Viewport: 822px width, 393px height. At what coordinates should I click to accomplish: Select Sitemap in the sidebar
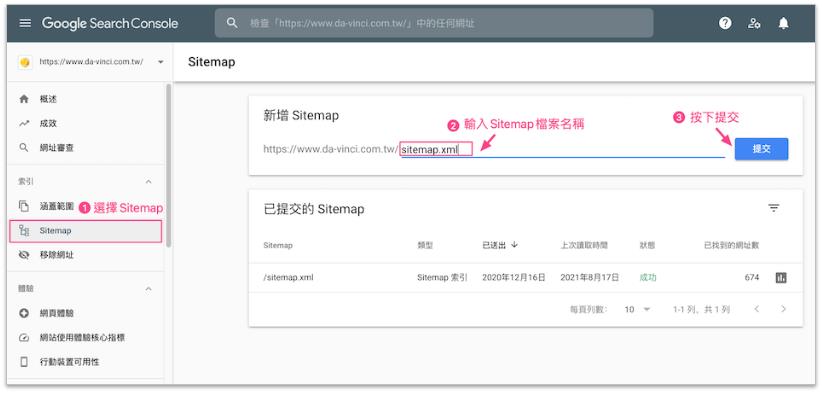pos(85,231)
